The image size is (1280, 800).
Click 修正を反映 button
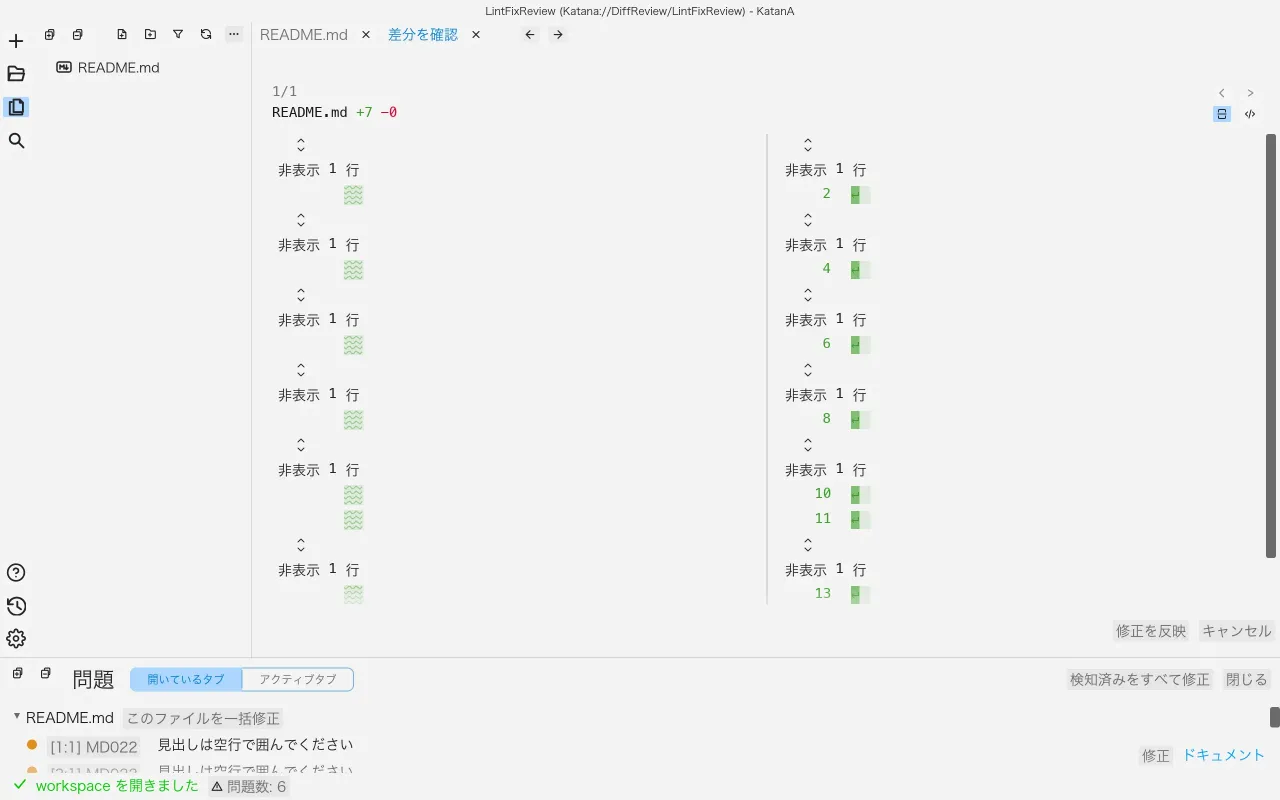coord(1151,631)
